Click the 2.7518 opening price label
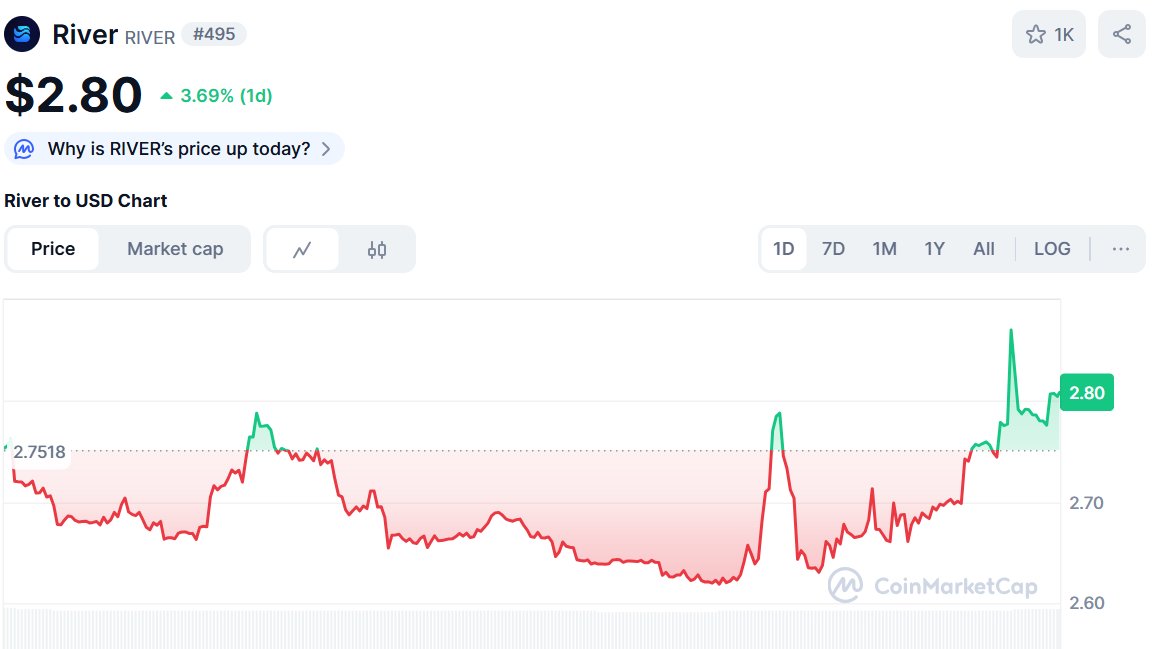The image size is (1156, 649). tap(39, 452)
